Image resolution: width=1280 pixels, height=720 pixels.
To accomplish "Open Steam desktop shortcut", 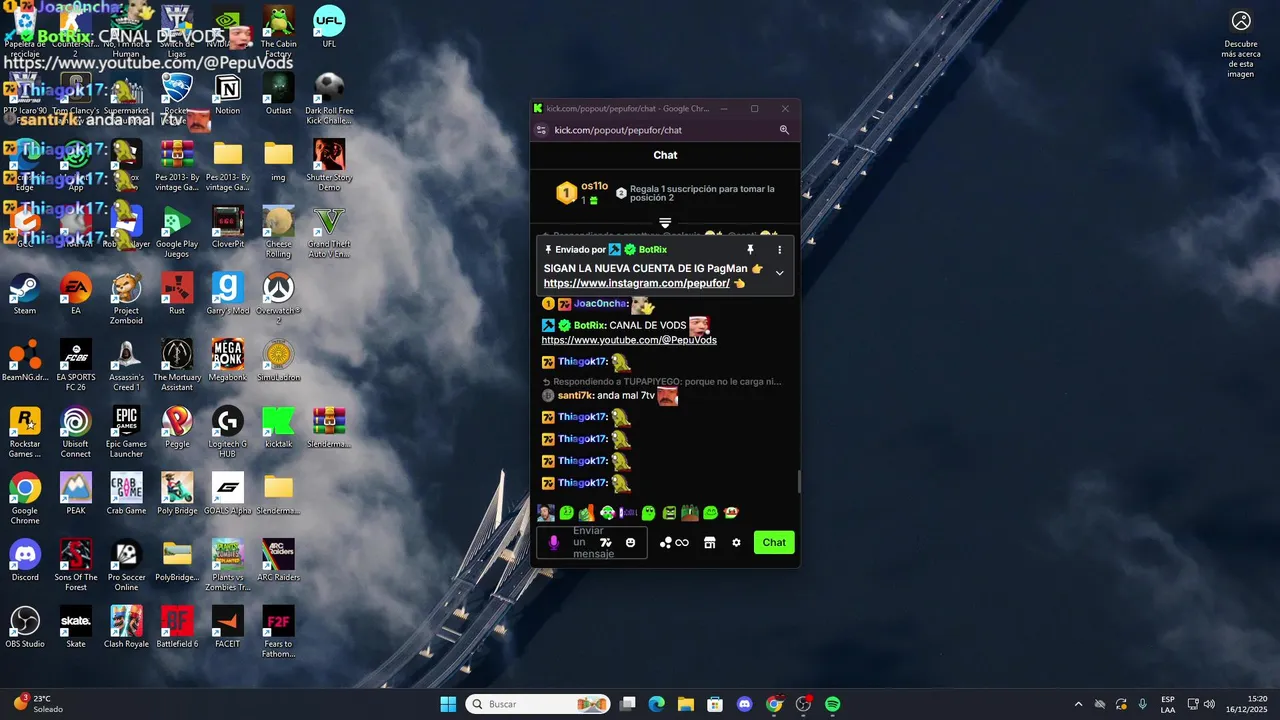I will pos(25,295).
